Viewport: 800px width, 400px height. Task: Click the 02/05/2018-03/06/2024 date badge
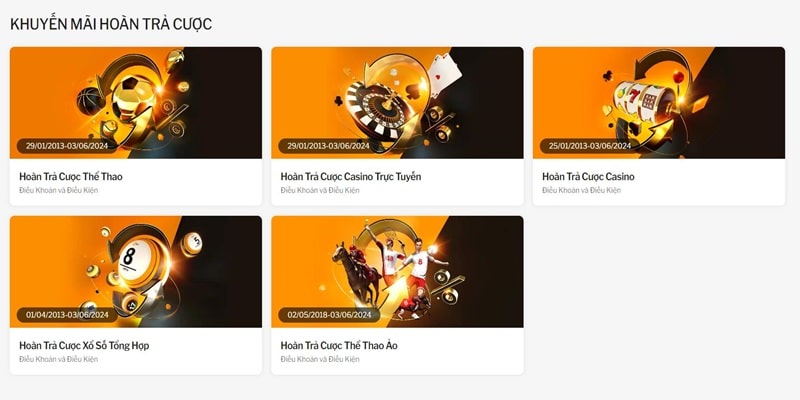point(329,315)
